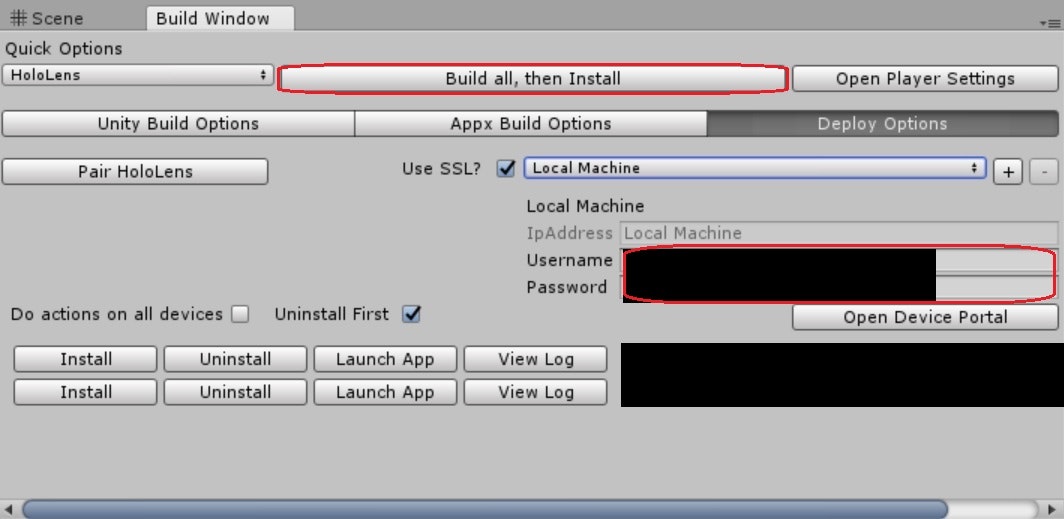
Task: Switch to Appx Build Options tab
Action: (531, 123)
